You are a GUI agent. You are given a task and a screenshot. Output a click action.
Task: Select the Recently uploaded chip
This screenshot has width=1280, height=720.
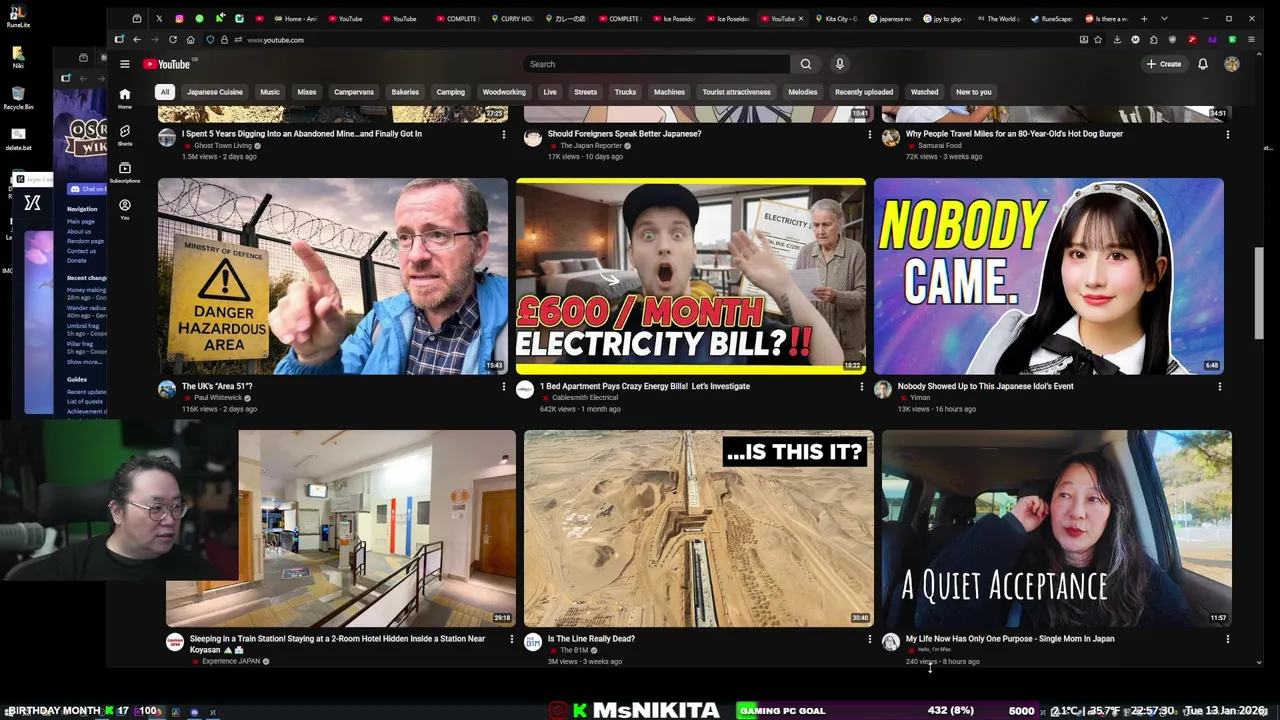[864, 92]
